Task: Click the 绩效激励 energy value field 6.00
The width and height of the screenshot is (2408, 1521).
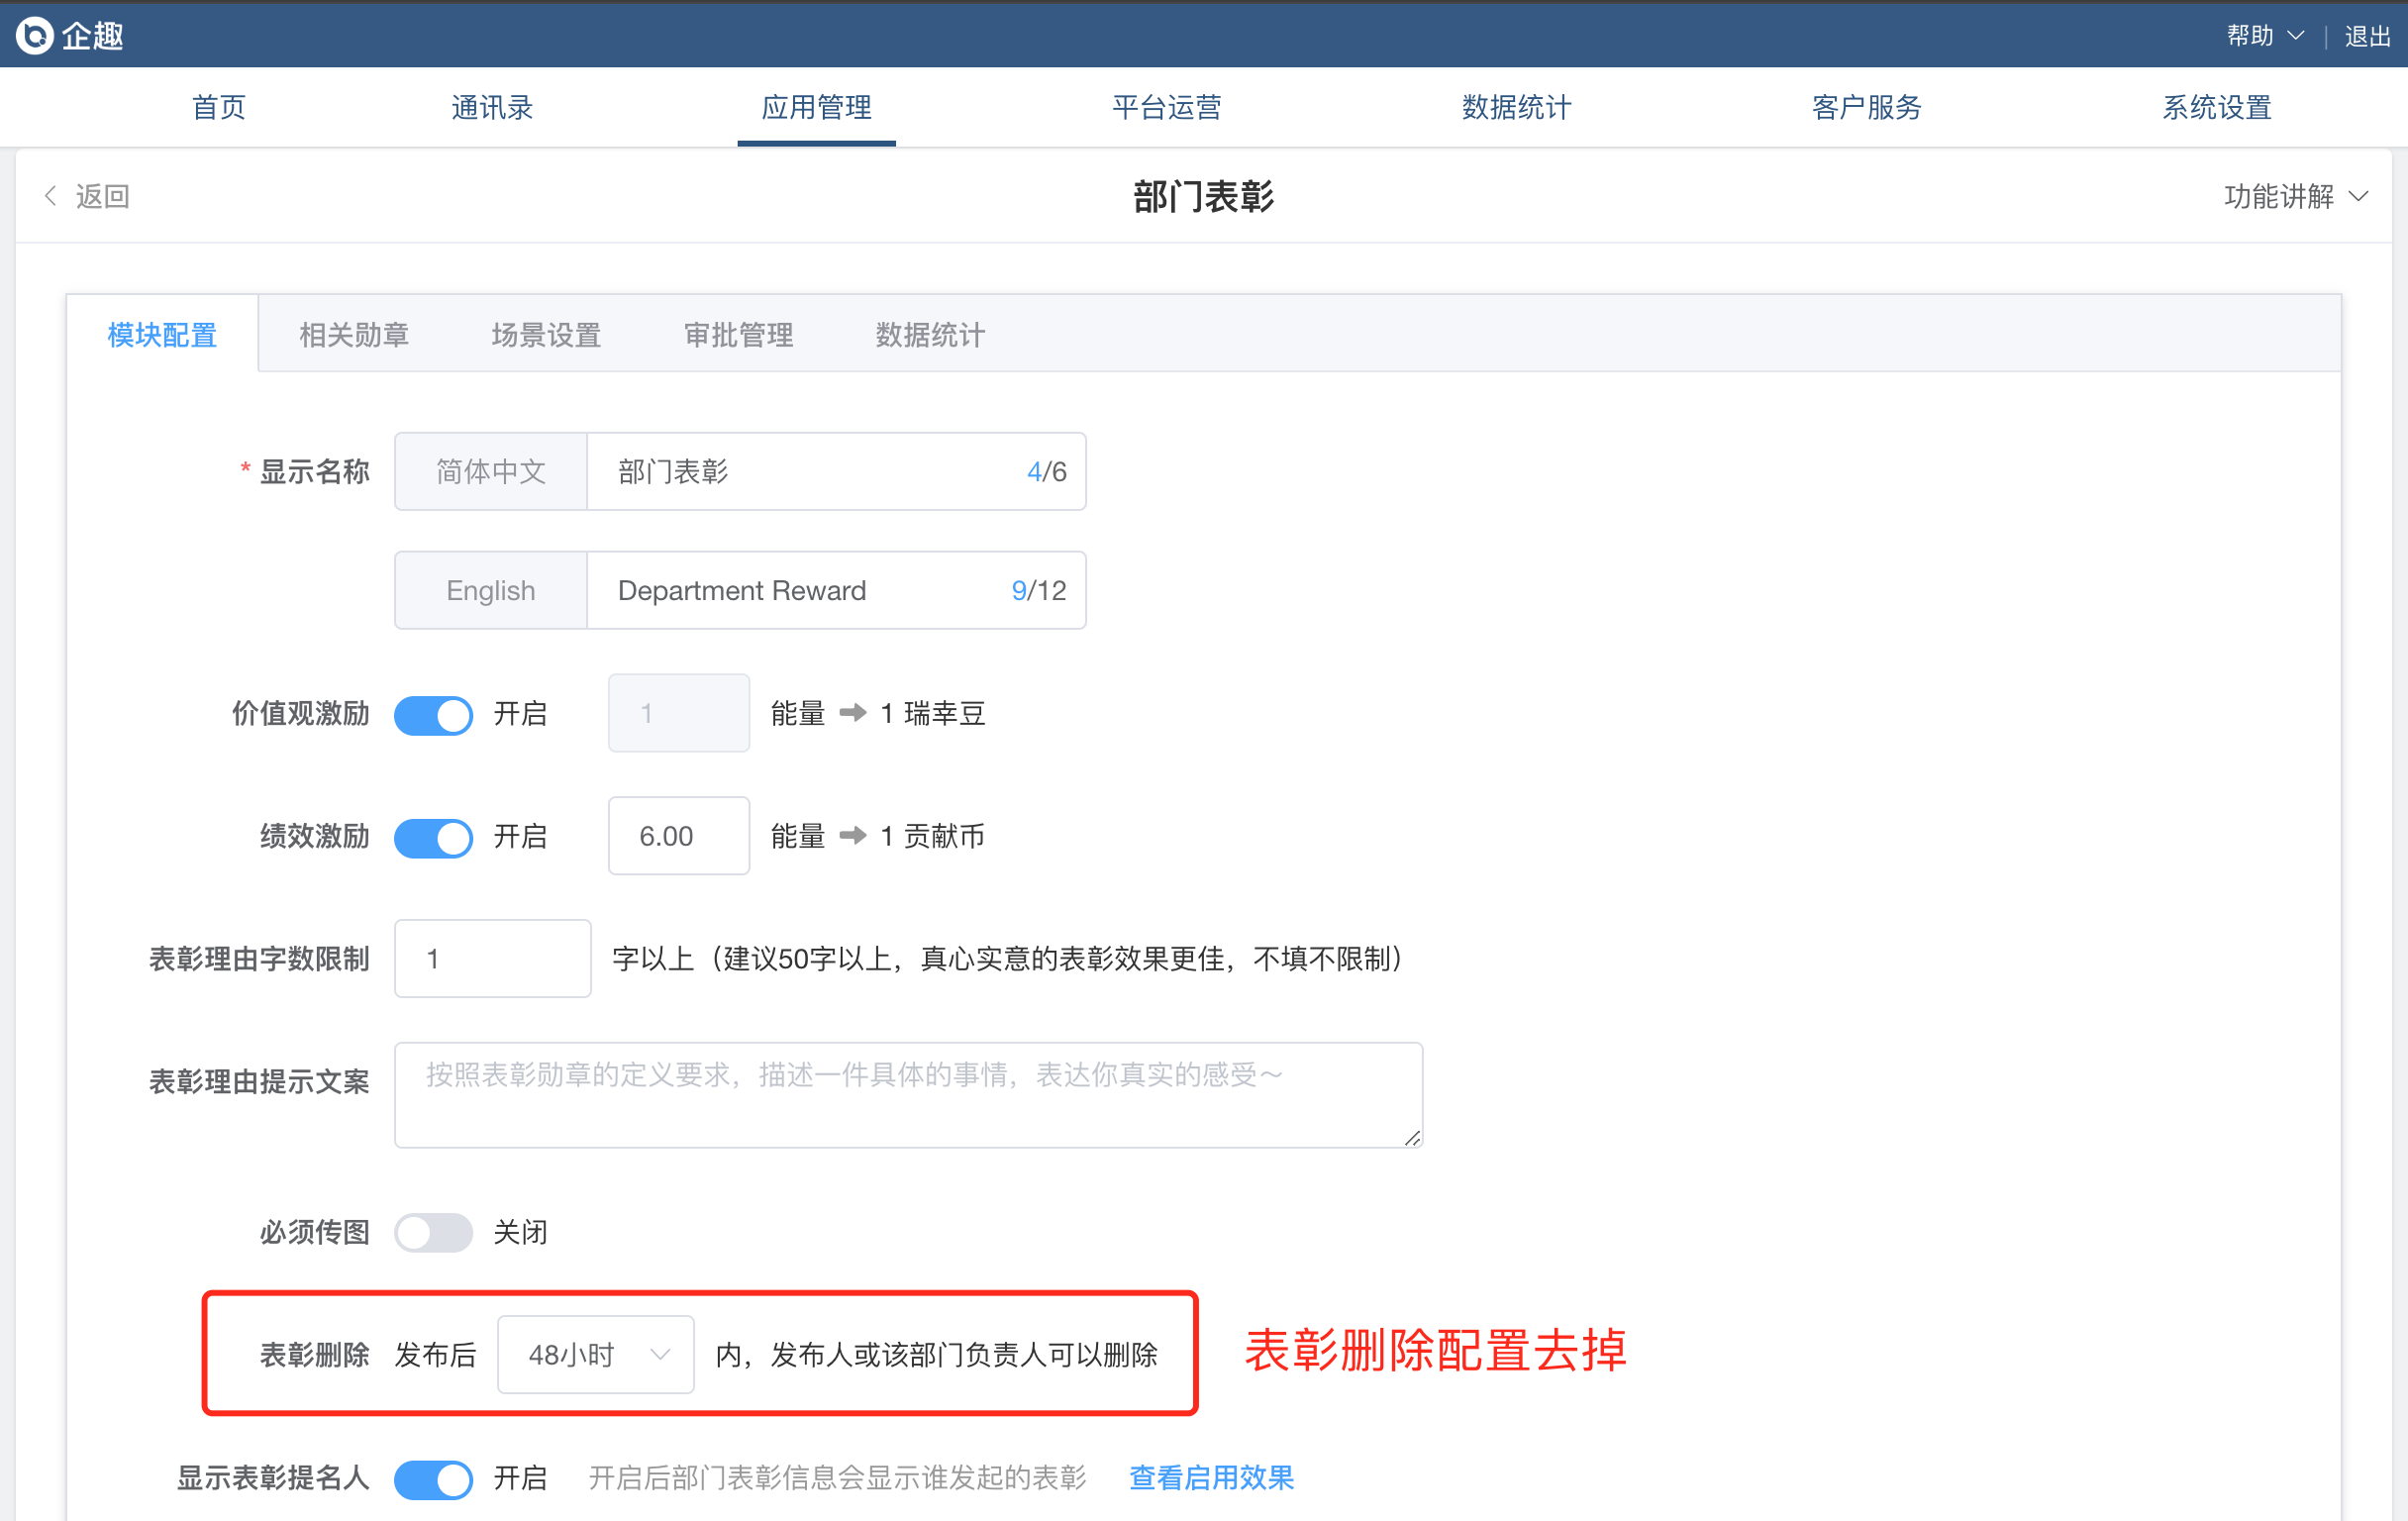Action: [678, 836]
